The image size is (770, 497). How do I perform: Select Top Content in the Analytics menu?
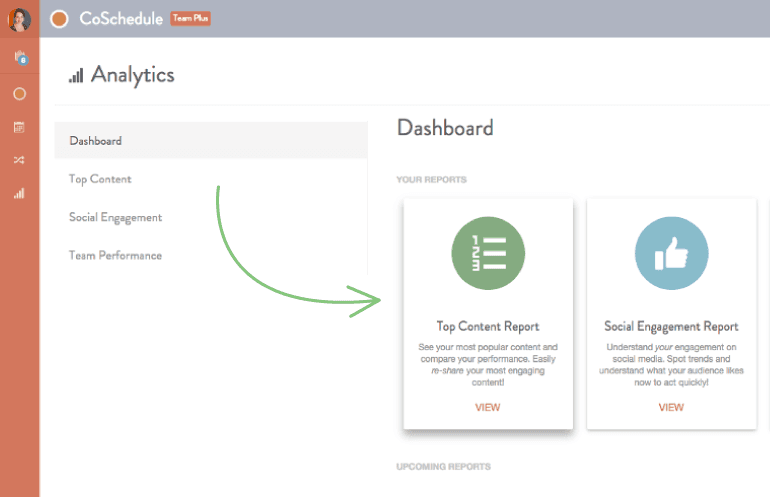tap(100, 179)
